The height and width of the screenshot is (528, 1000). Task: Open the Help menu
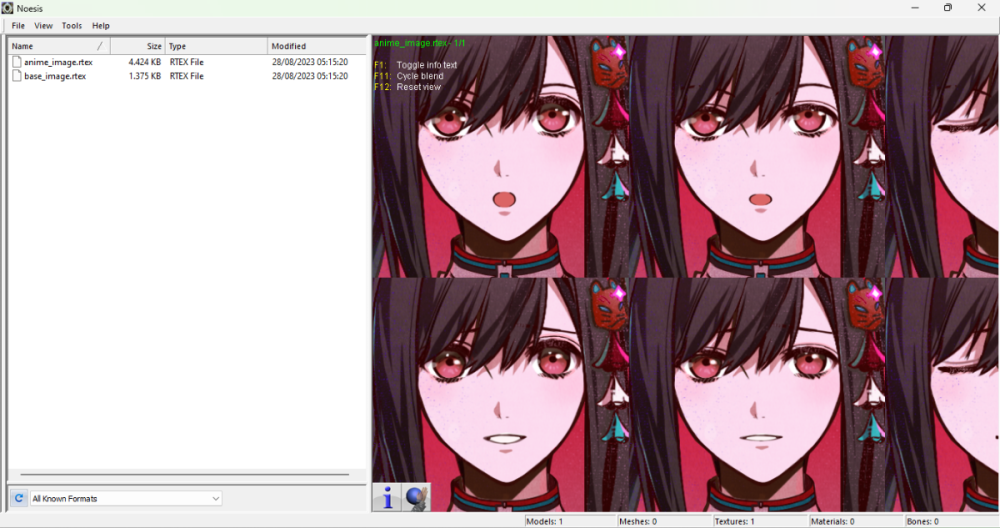[101, 26]
